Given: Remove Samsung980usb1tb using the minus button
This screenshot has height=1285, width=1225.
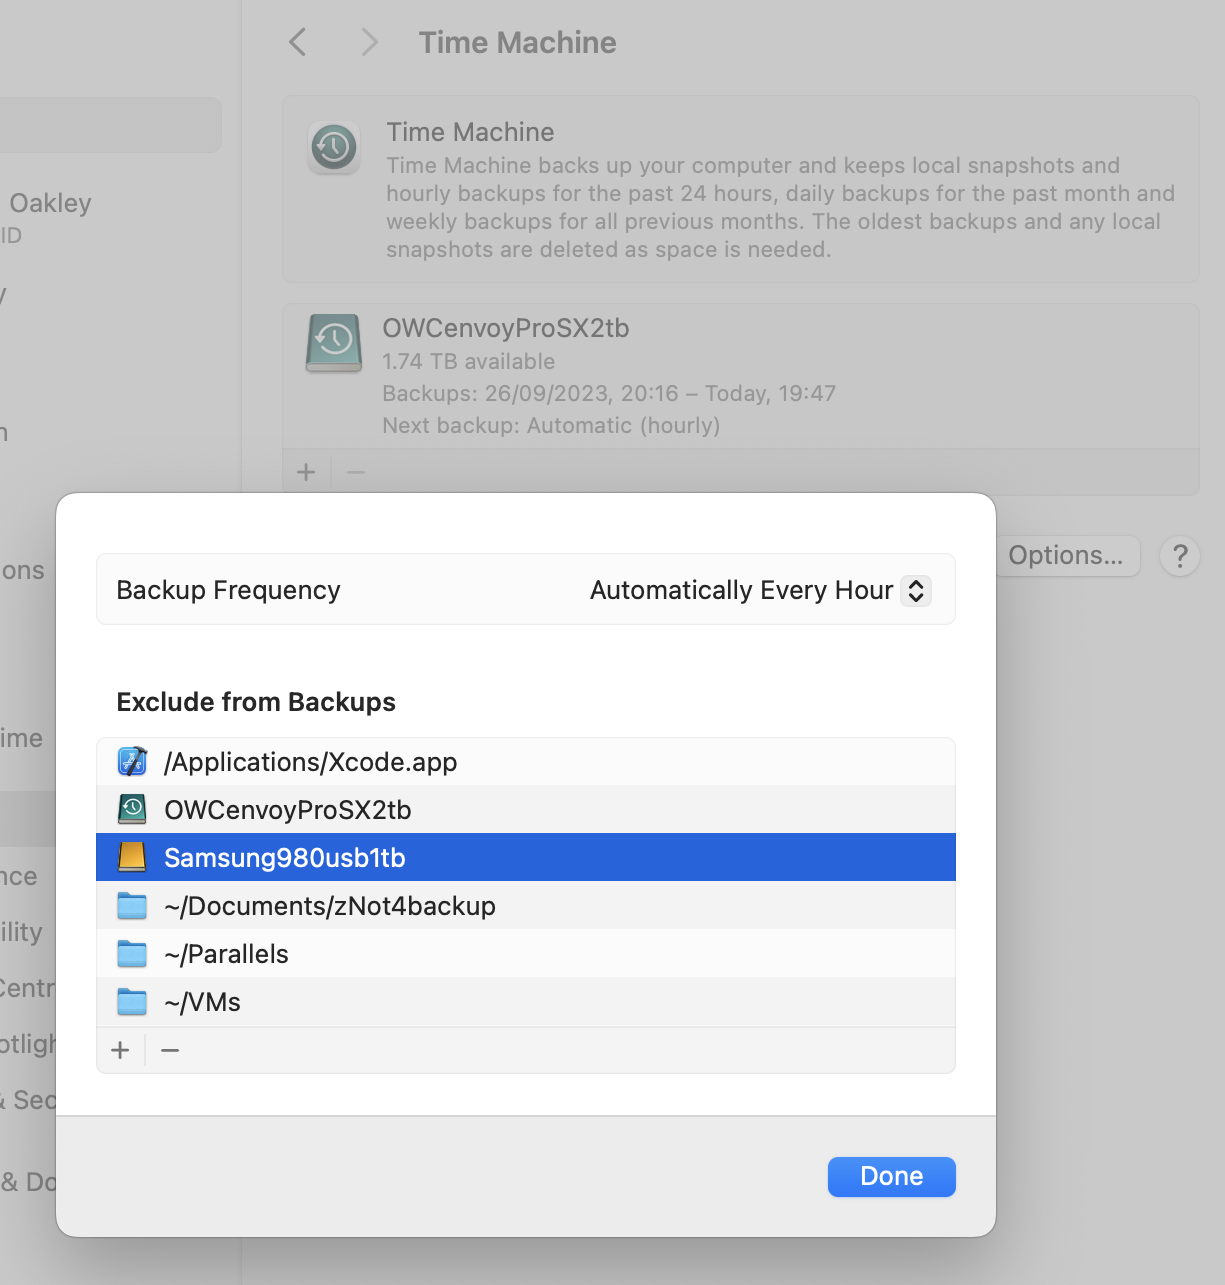Looking at the screenshot, I should click(170, 1050).
